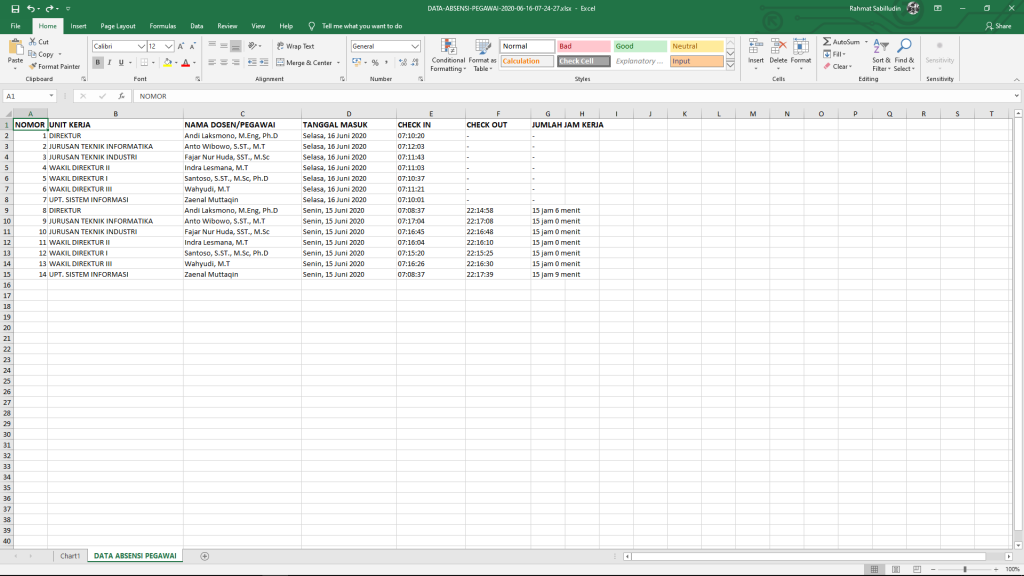1024x576 pixels.
Task: Increase the cell indent
Action: (x=264, y=63)
